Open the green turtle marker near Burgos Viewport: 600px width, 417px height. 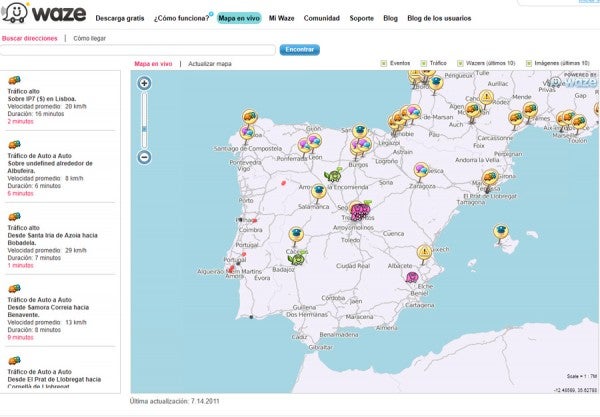[x=333, y=175]
